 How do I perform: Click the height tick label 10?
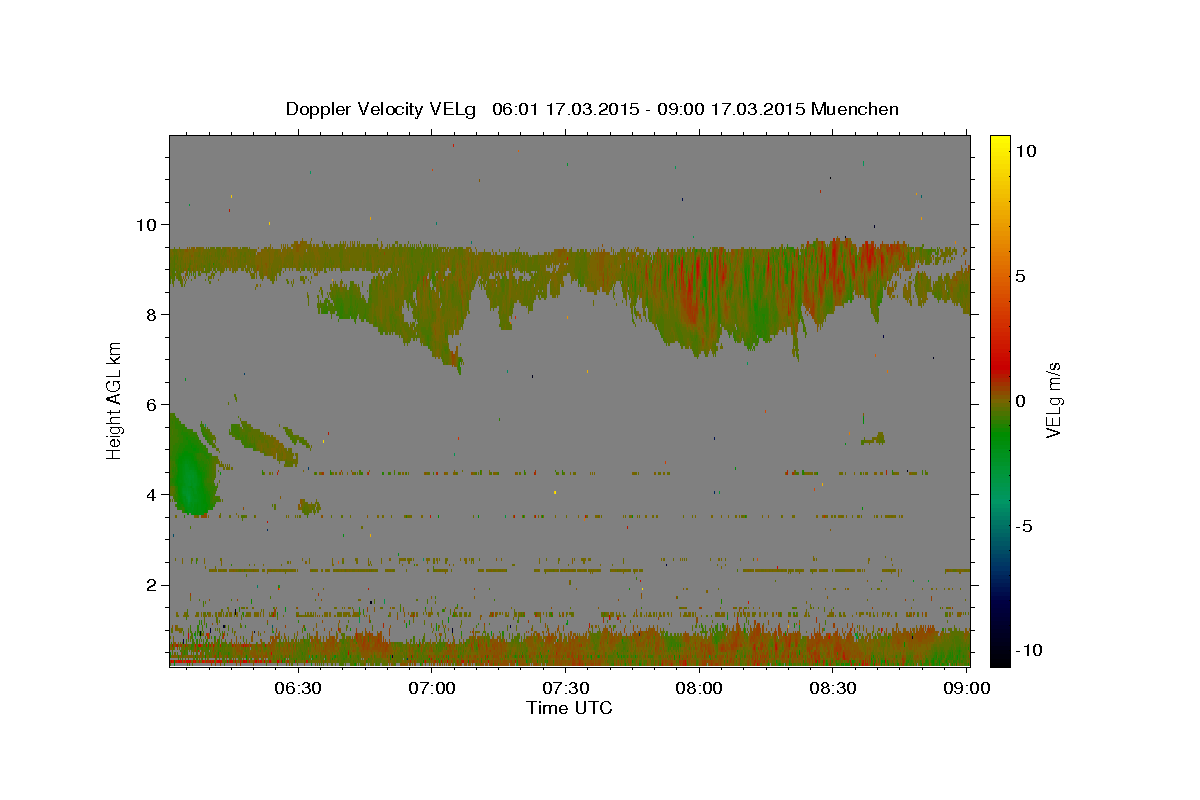(x=147, y=224)
